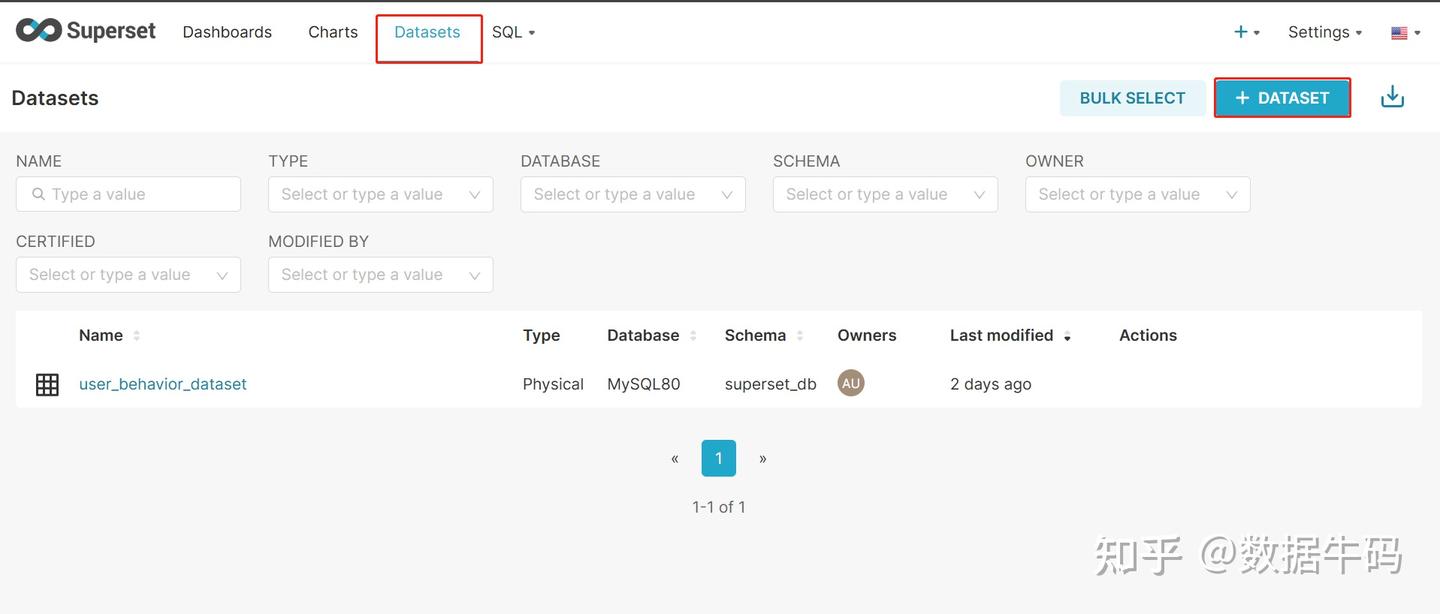Viewport: 1440px width, 614px height.
Task: Click the download/export datasets icon
Action: pos(1392,97)
